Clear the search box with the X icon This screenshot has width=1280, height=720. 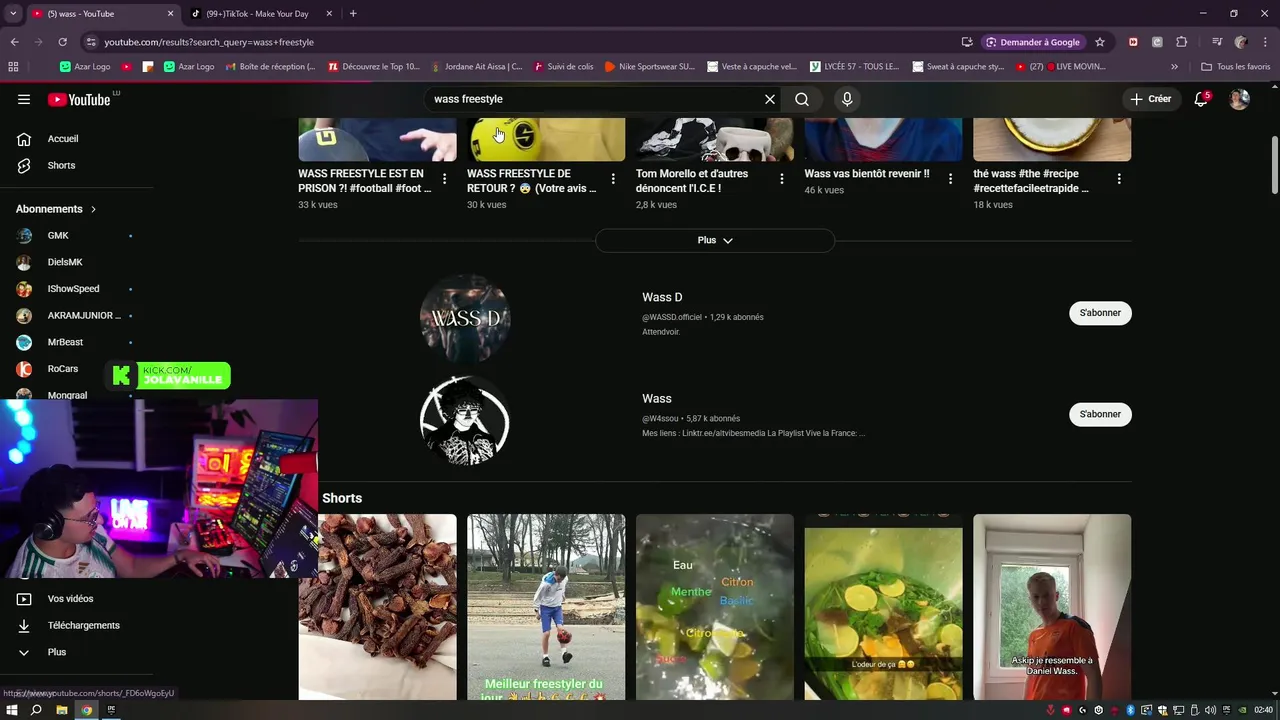pyautogui.click(x=770, y=99)
